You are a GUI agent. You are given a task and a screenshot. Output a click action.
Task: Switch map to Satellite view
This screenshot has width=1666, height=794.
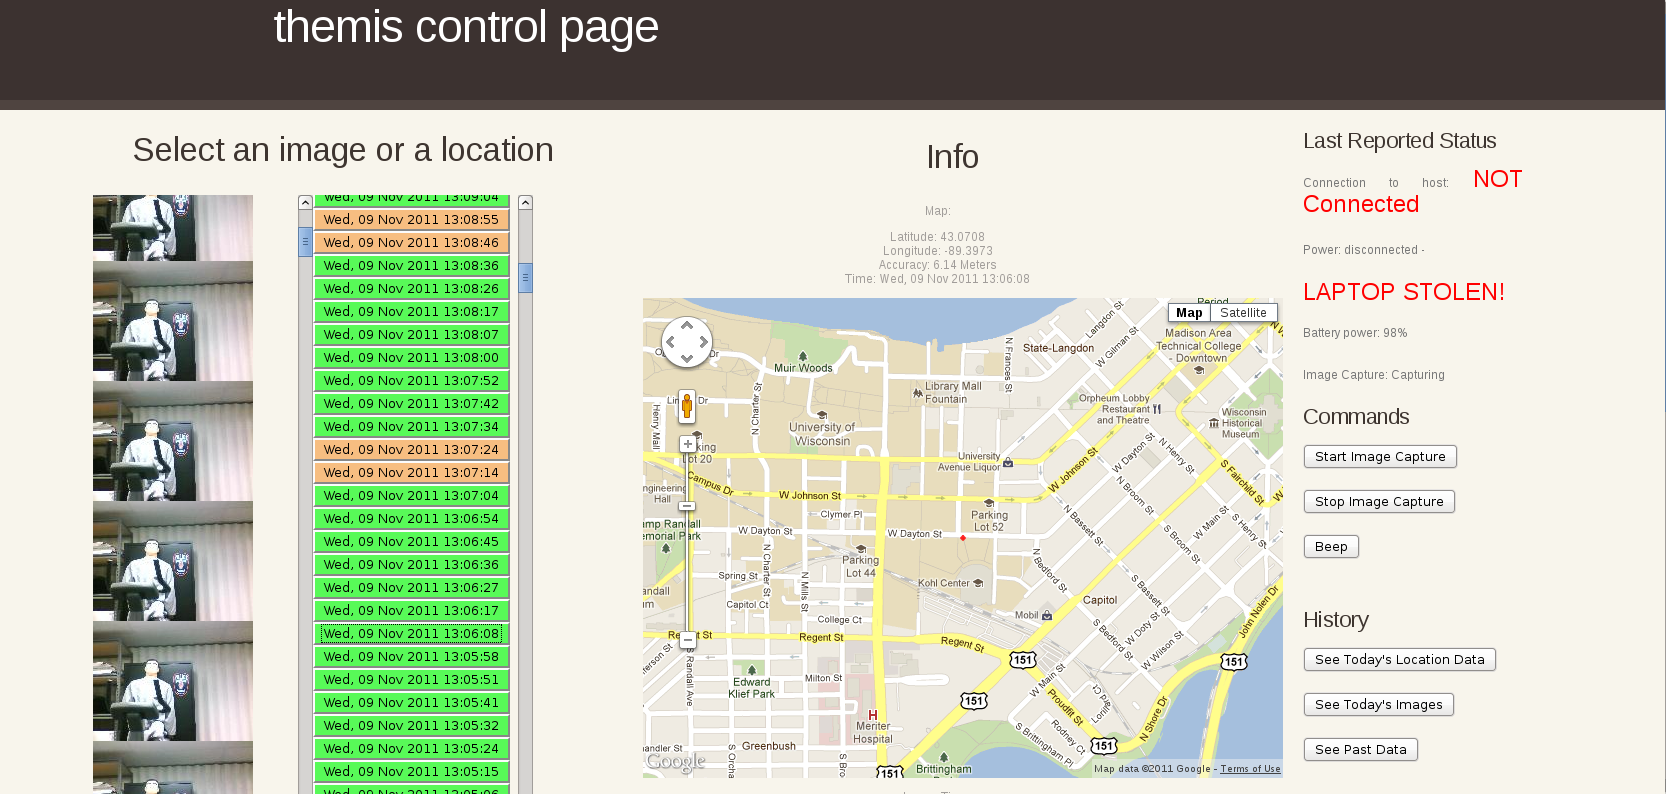[1243, 313]
